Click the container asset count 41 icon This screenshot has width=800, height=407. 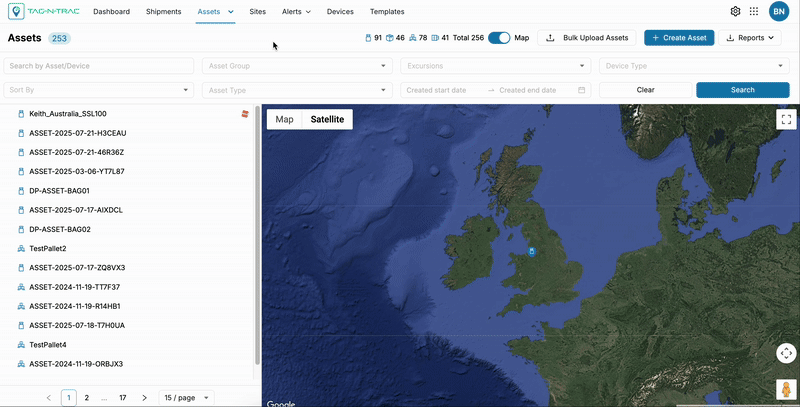pyautogui.click(x=435, y=38)
